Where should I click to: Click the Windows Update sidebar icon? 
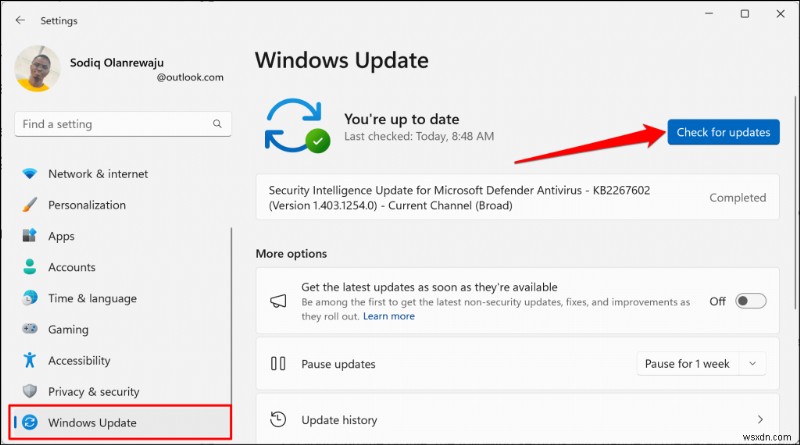30,423
